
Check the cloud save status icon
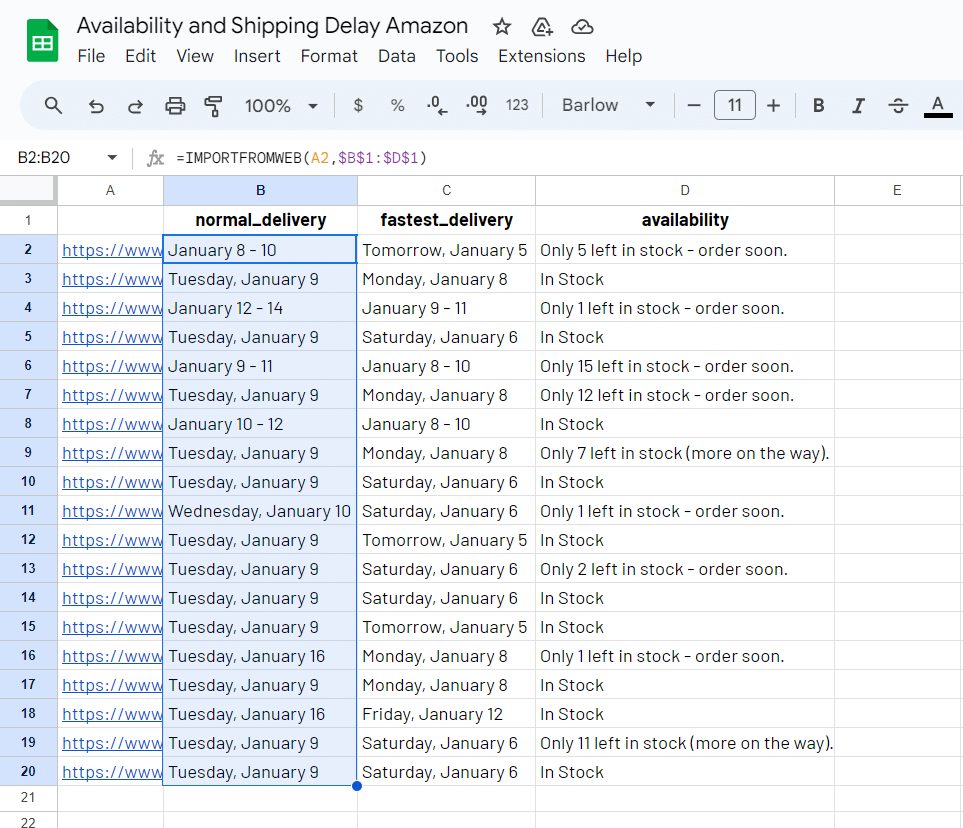tap(581, 26)
